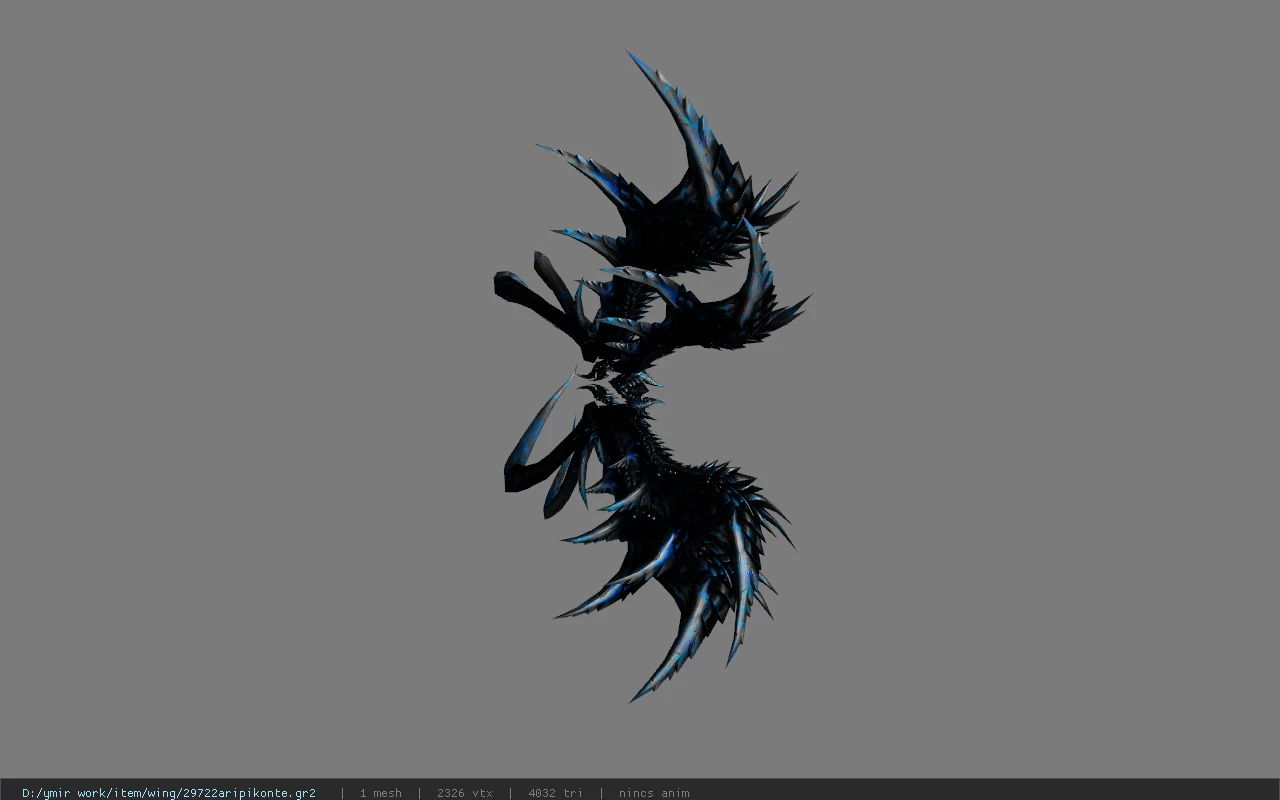Click the '2326 vtx' vertex count

click(465, 793)
